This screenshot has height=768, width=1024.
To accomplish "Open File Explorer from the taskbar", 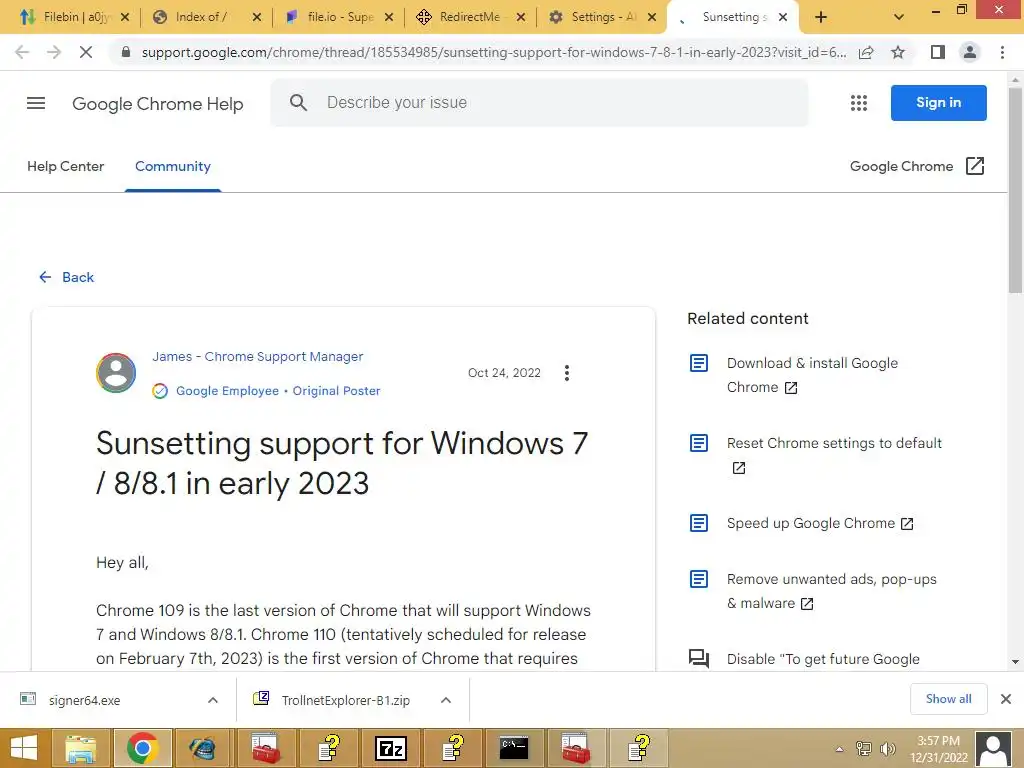I will click(81, 748).
